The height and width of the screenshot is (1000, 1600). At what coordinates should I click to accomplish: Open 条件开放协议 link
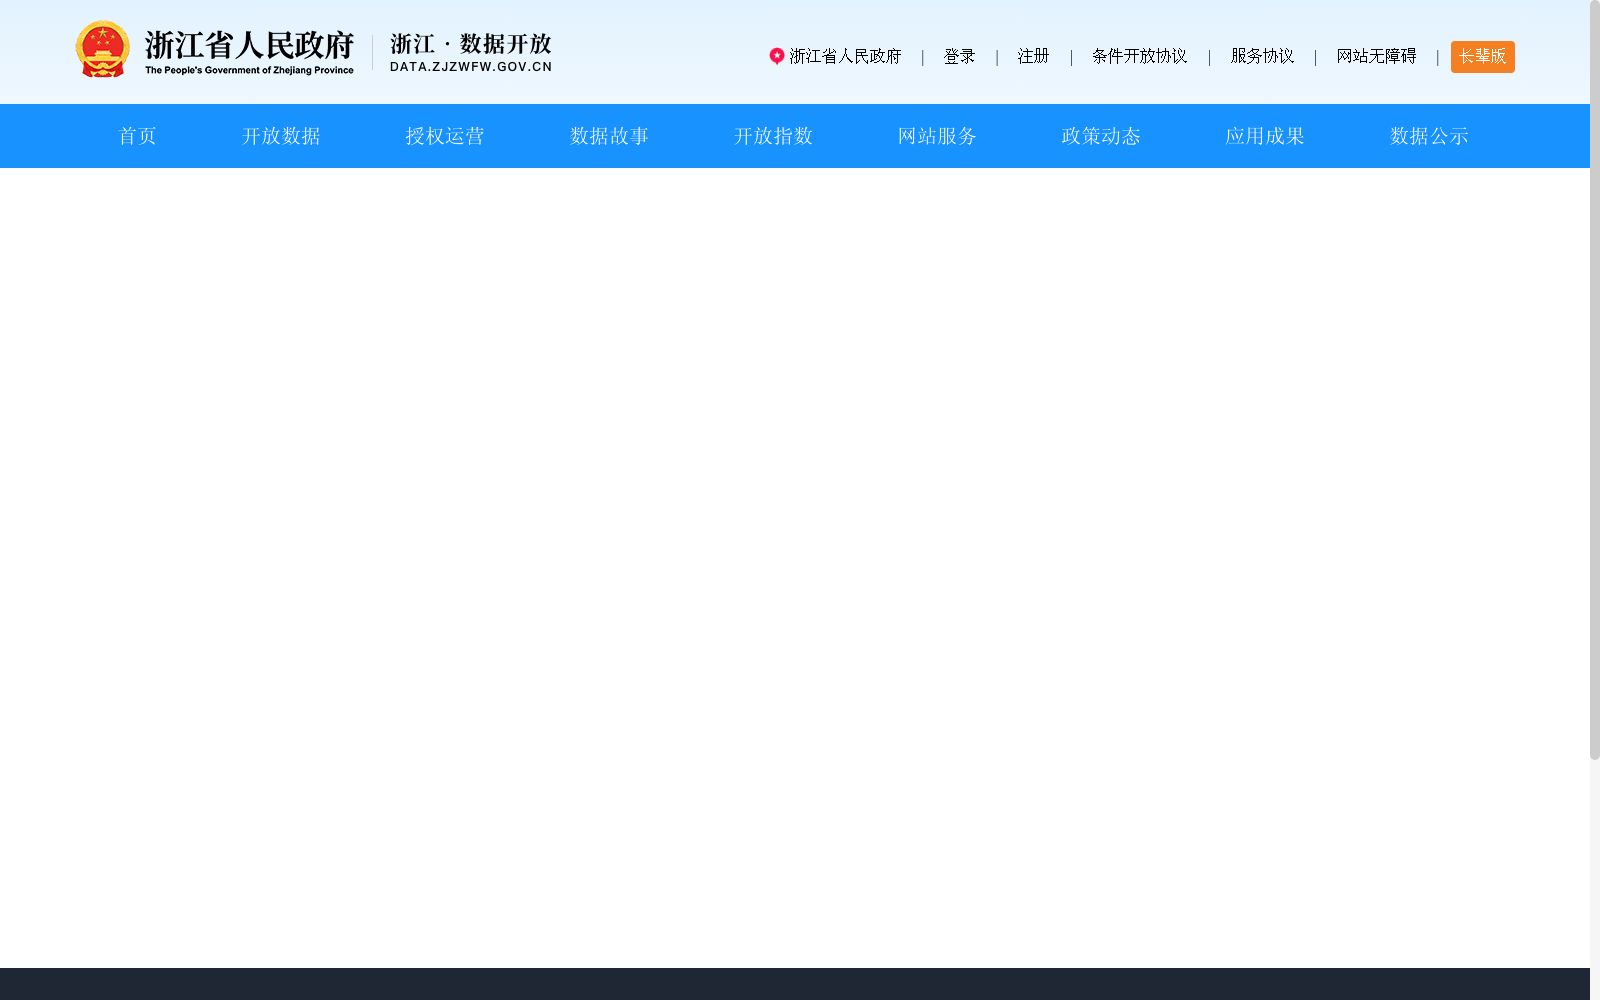tap(1139, 56)
